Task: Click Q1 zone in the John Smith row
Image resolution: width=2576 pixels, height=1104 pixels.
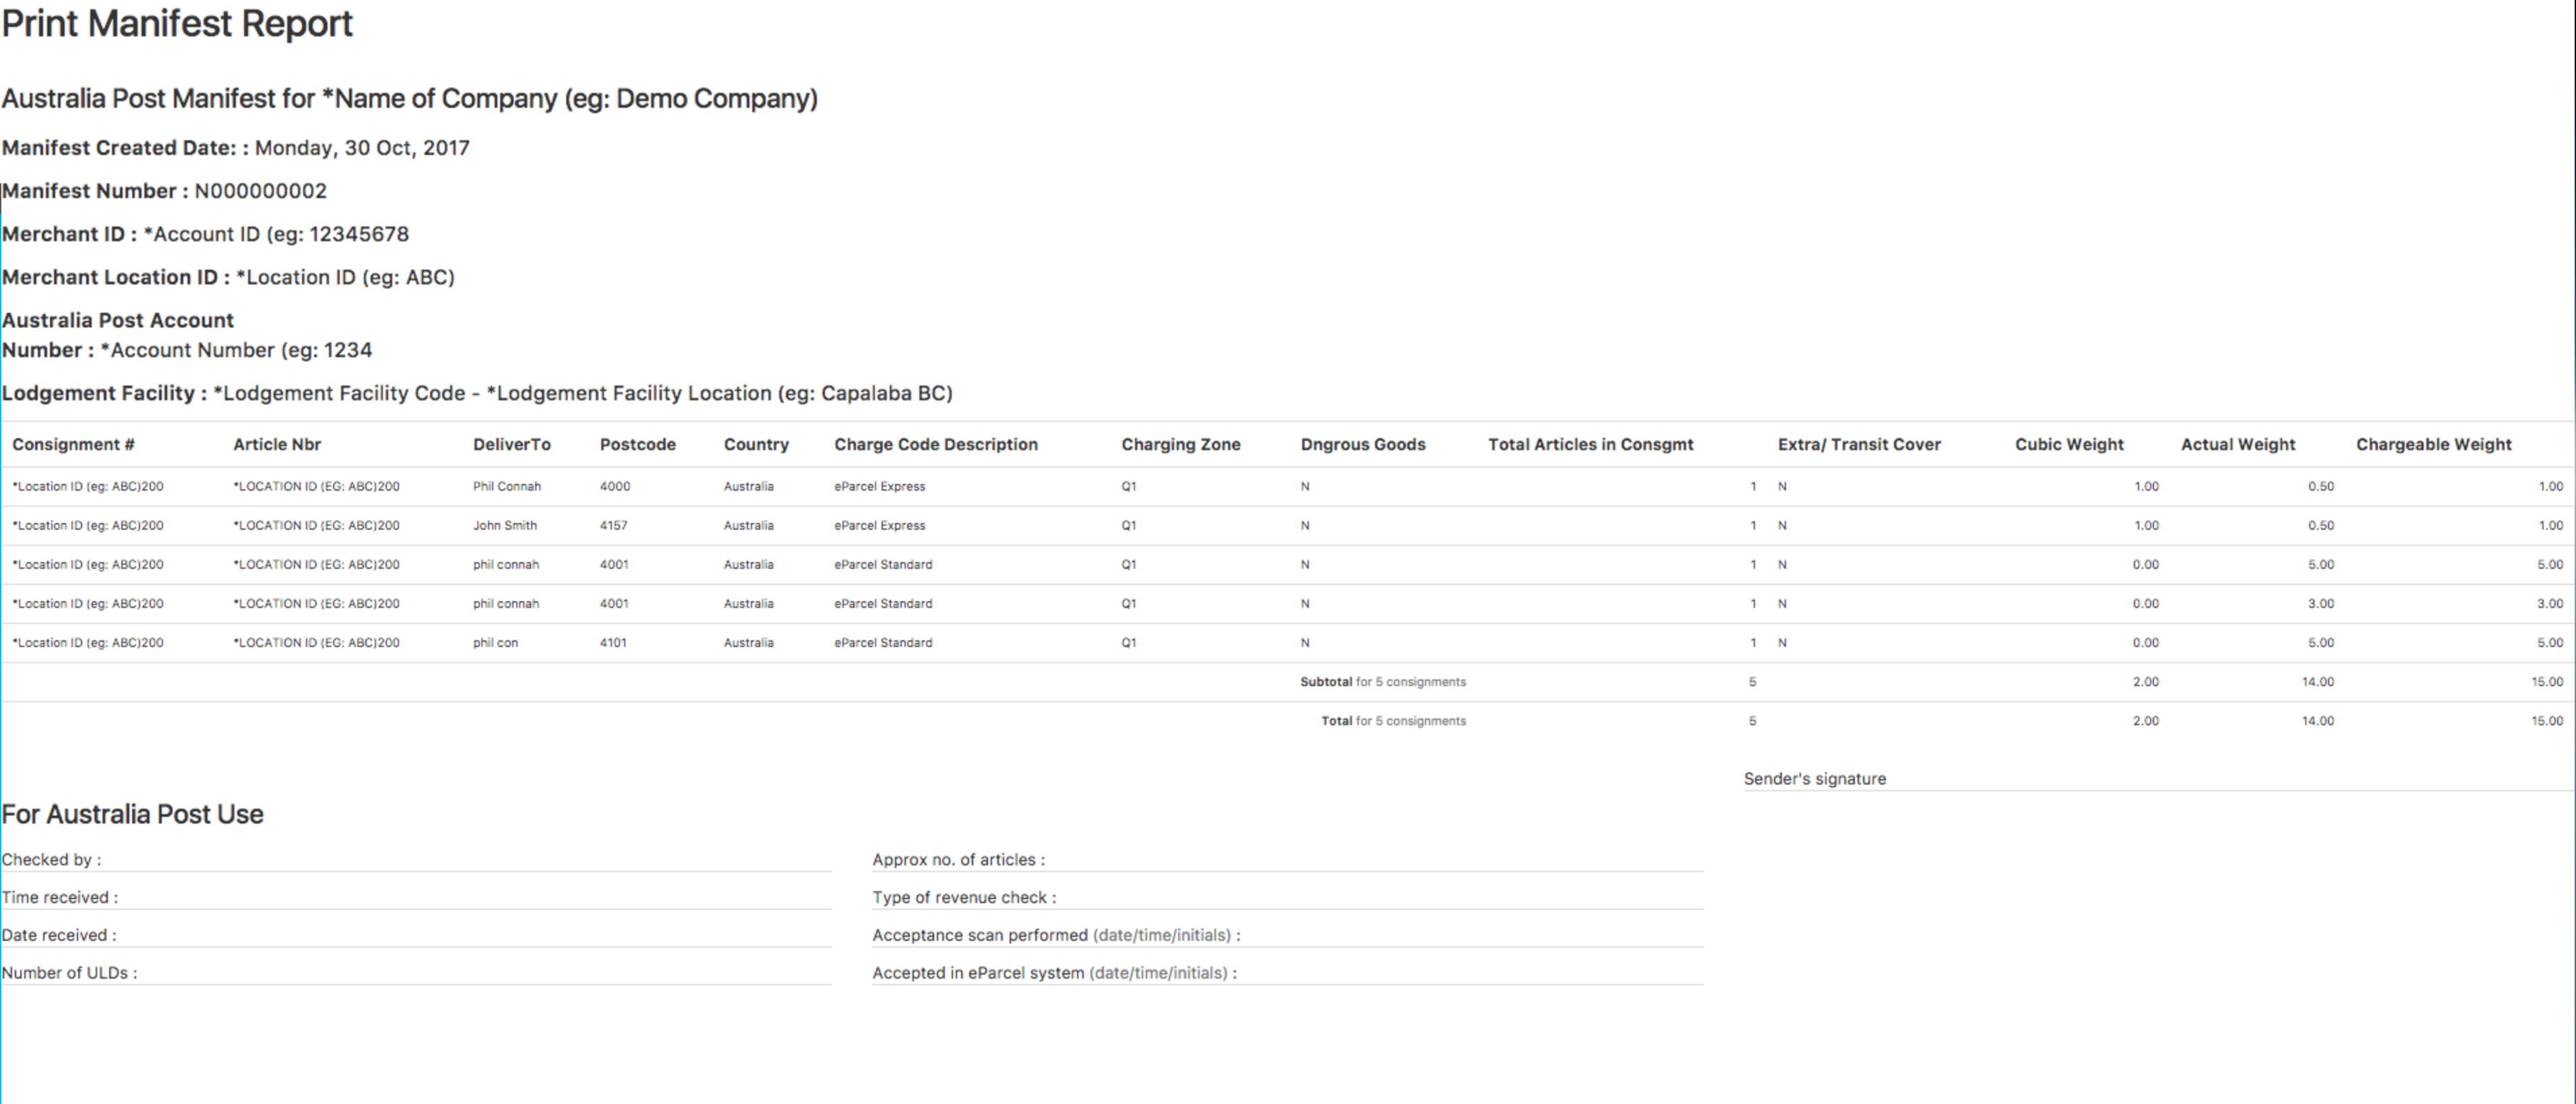Action: point(1129,525)
